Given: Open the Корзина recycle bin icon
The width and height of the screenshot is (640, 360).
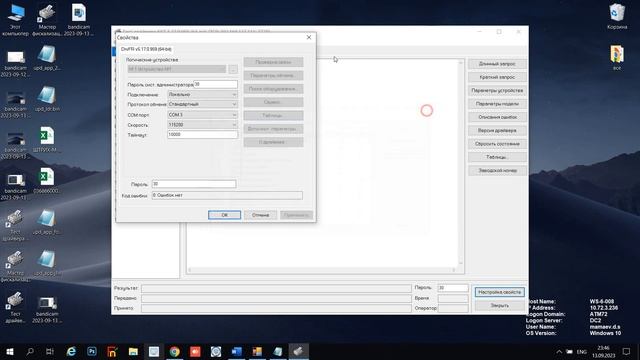Looking at the screenshot, I should (617, 16).
